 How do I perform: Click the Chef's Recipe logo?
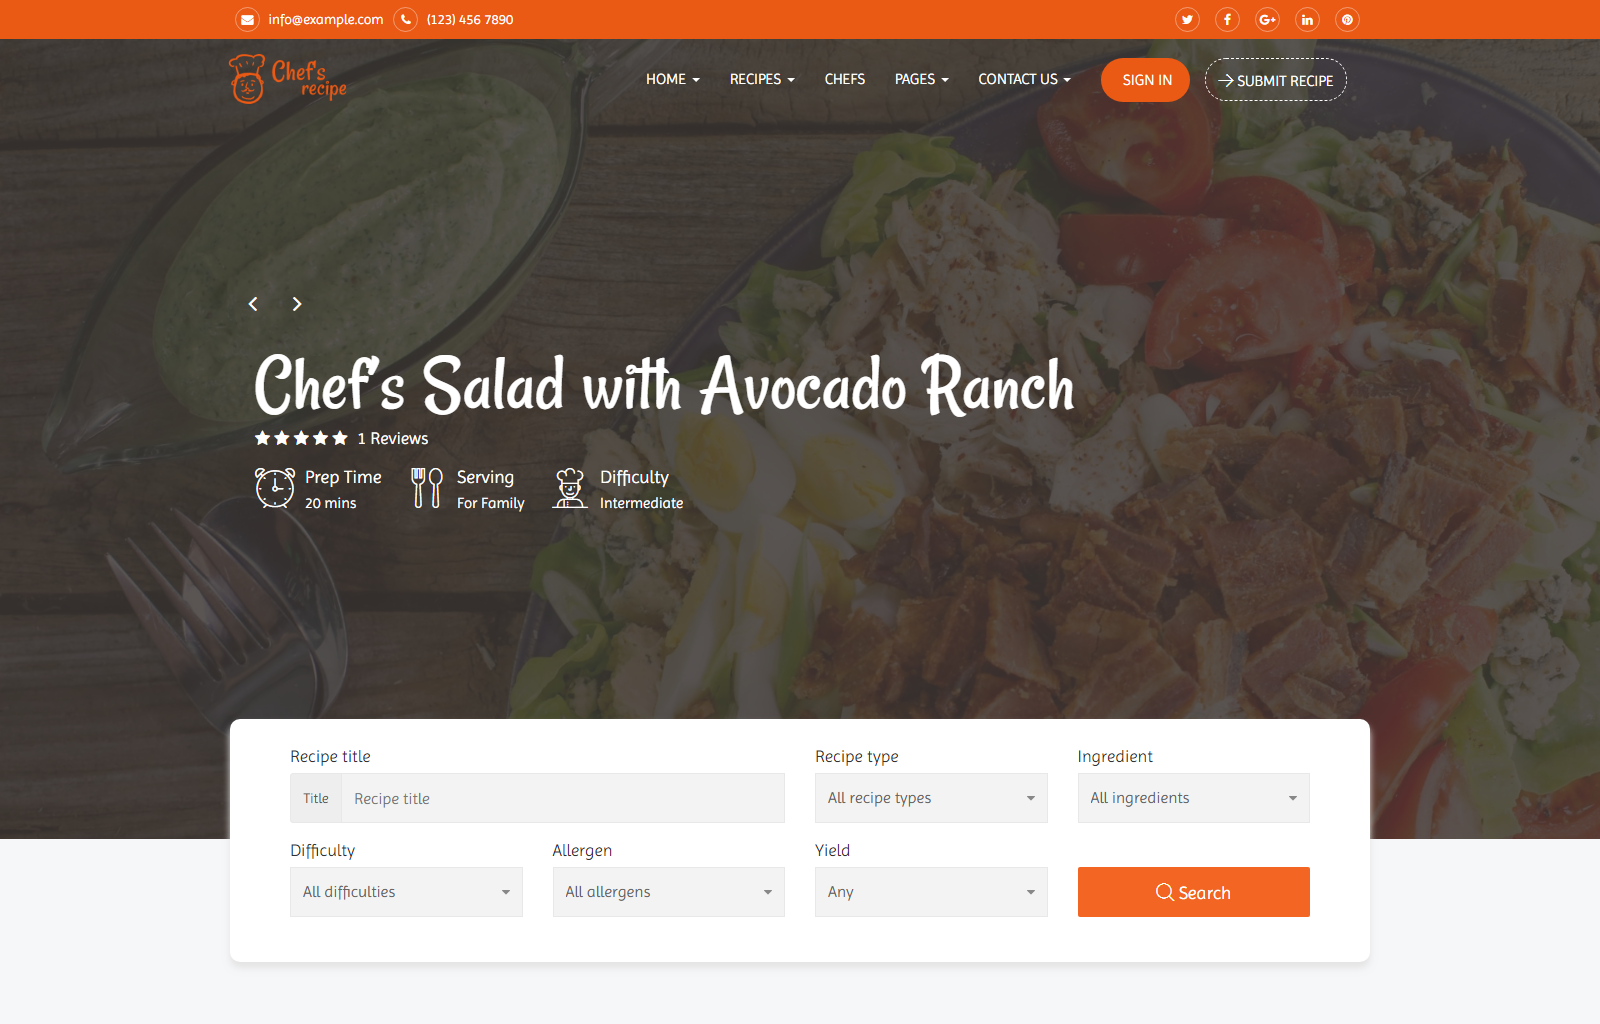coord(288,79)
